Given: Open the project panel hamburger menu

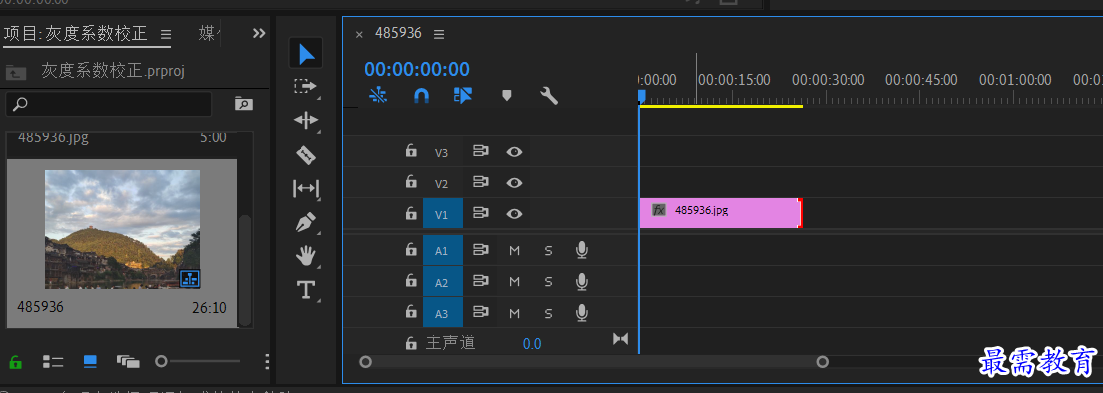Looking at the screenshot, I should (166, 34).
